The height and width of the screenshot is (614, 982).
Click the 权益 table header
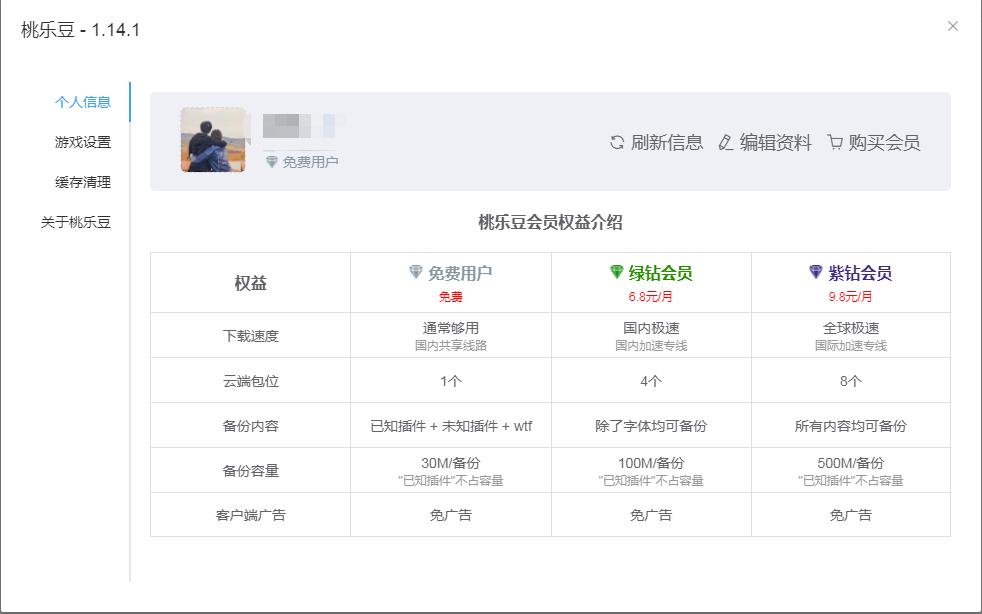(x=251, y=283)
